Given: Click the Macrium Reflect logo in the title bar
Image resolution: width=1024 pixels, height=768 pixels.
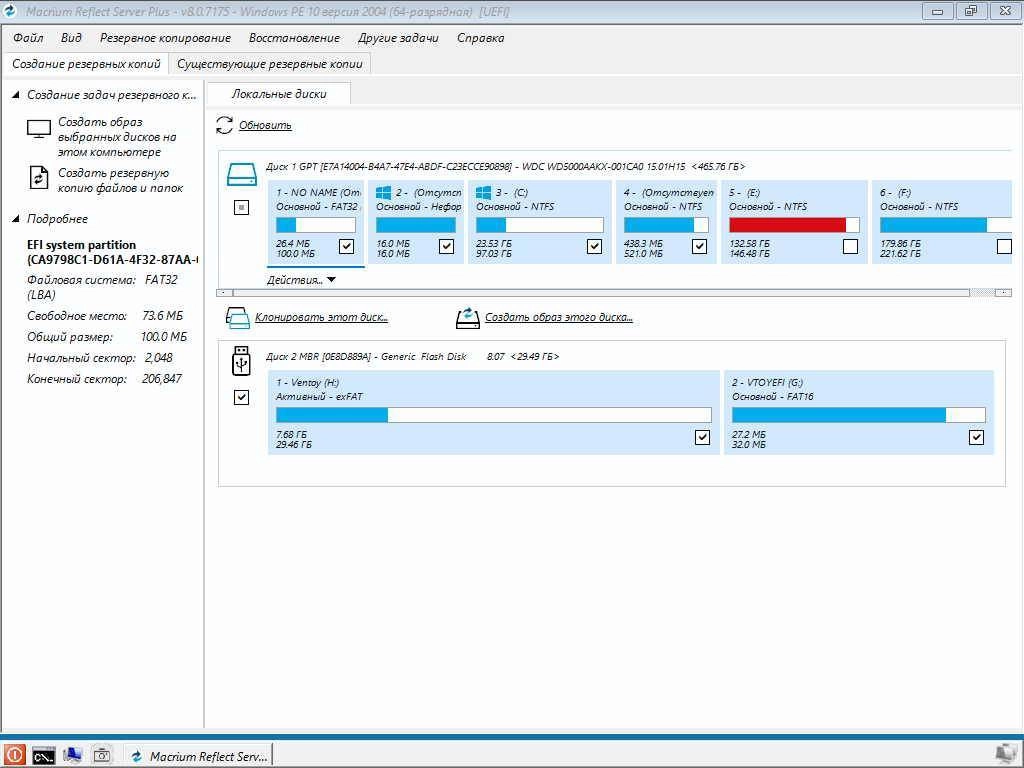Looking at the screenshot, I should [10, 10].
